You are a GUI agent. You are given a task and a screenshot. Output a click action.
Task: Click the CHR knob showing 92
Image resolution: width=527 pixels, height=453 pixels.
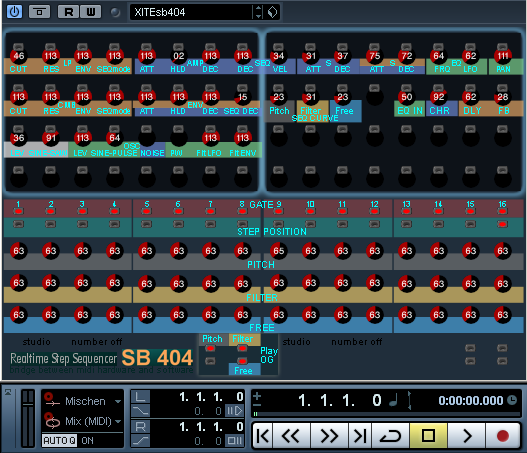click(x=439, y=97)
